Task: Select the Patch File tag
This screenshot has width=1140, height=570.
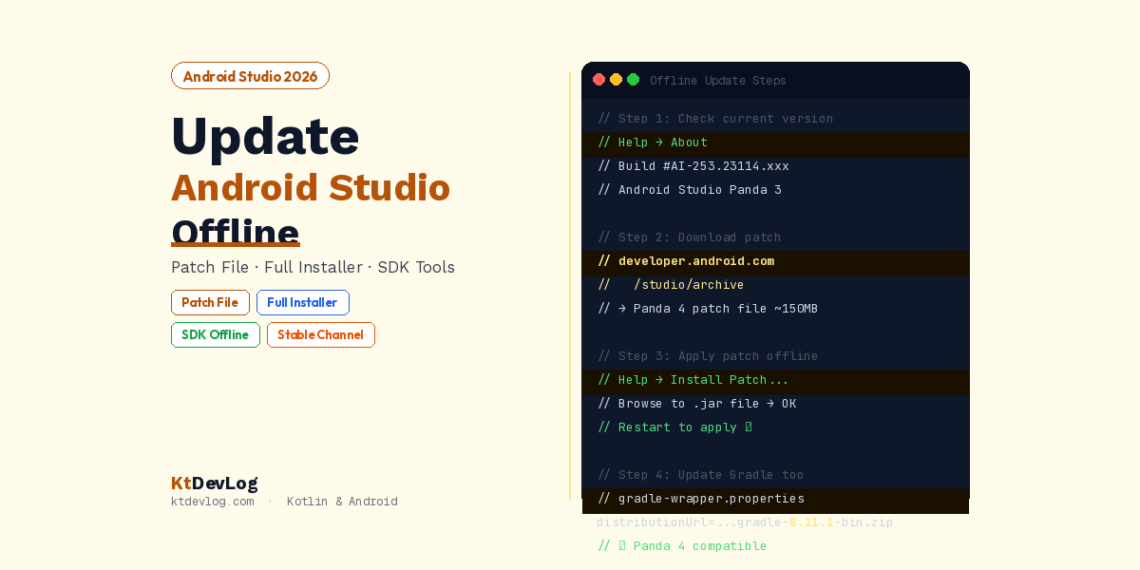Action: [210, 302]
